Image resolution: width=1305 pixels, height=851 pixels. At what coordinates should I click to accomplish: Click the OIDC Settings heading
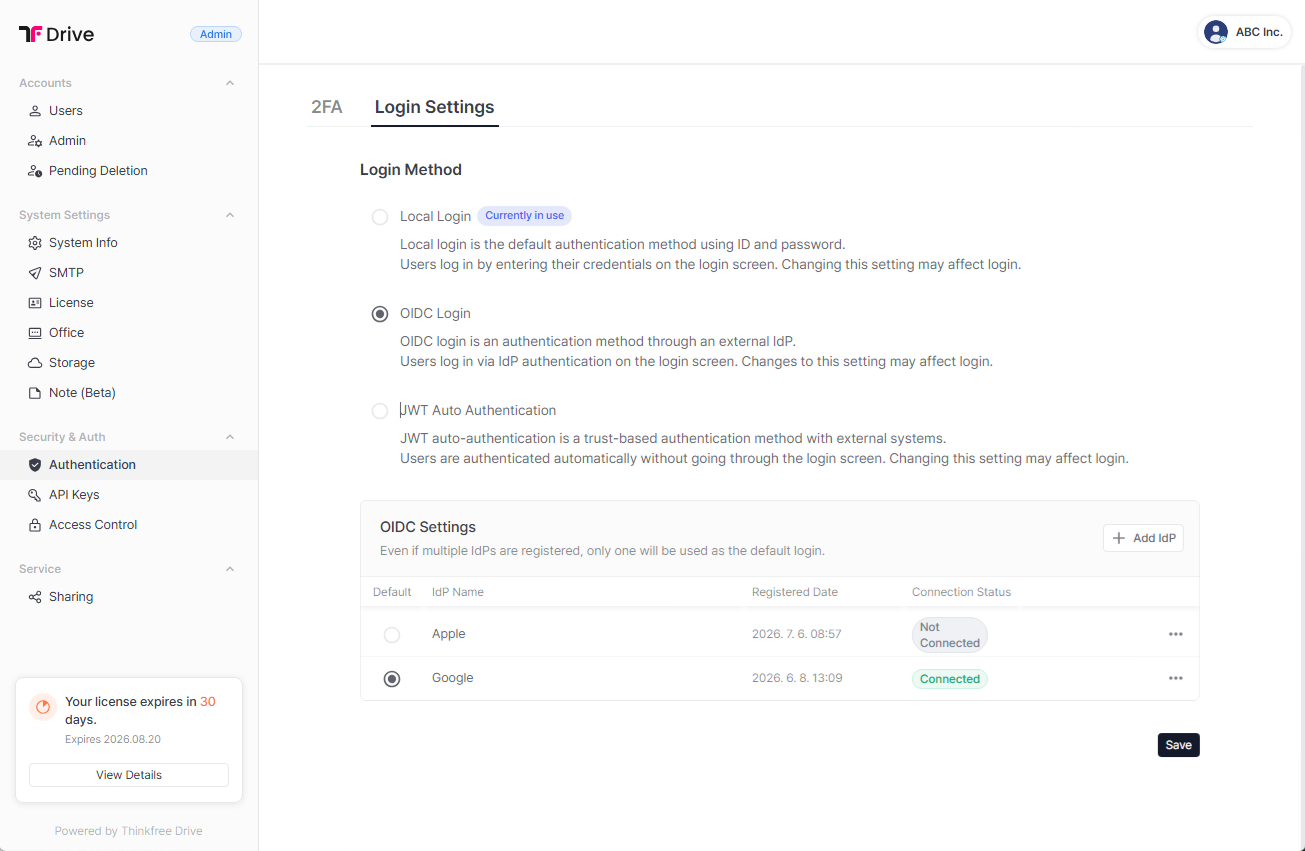point(428,527)
